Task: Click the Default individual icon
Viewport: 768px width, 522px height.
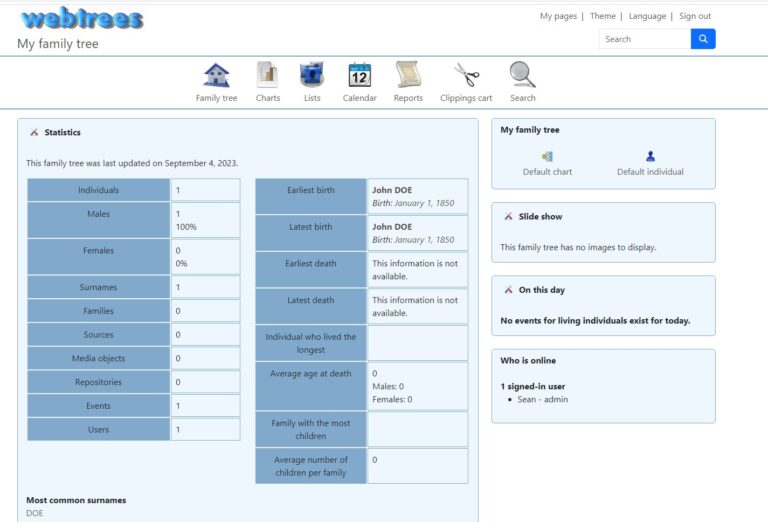Action: click(x=650, y=156)
